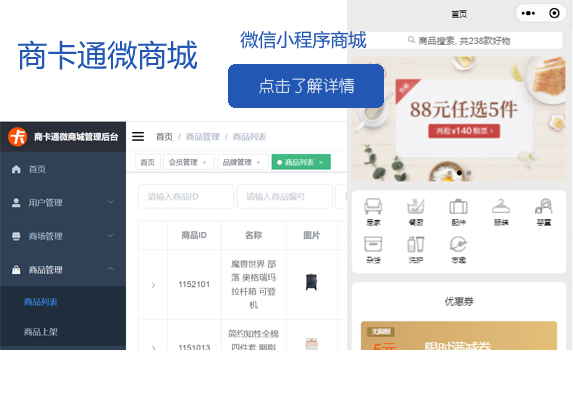This screenshot has width=573, height=405.
Task: Click the red 再抢¥140 button on banner
Action: click(x=464, y=131)
